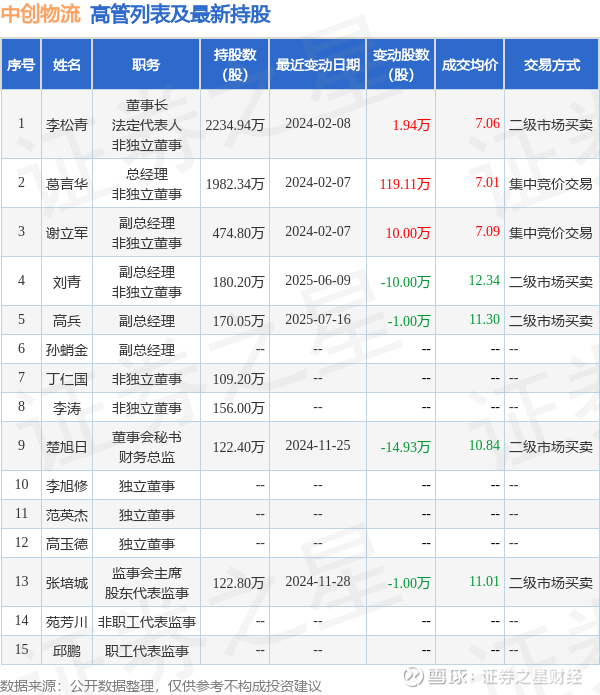Click 高兵's position 副总经理

click(146, 320)
